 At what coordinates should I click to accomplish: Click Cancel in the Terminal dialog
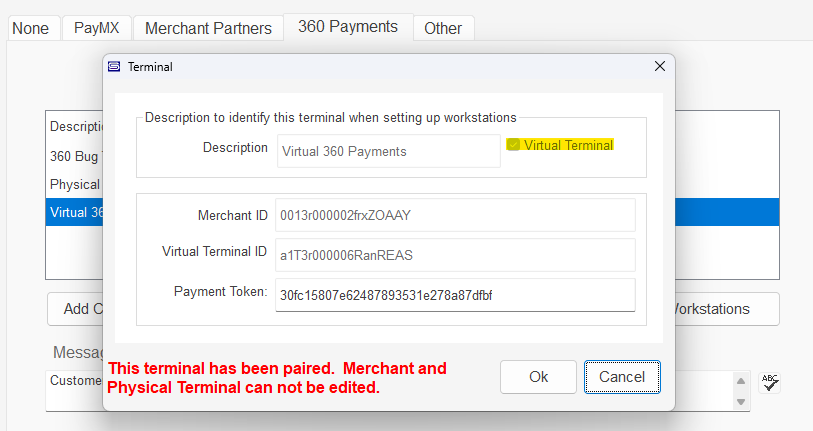[x=621, y=377]
